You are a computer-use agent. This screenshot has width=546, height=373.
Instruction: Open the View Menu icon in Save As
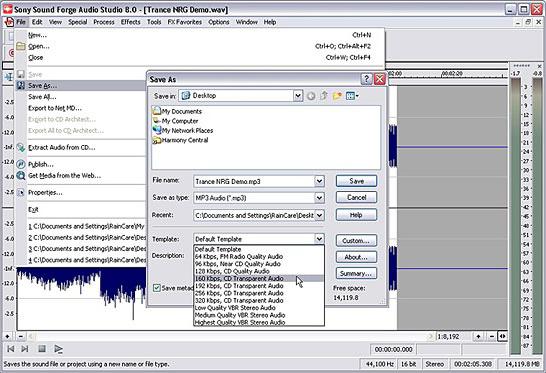click(352, 95)
